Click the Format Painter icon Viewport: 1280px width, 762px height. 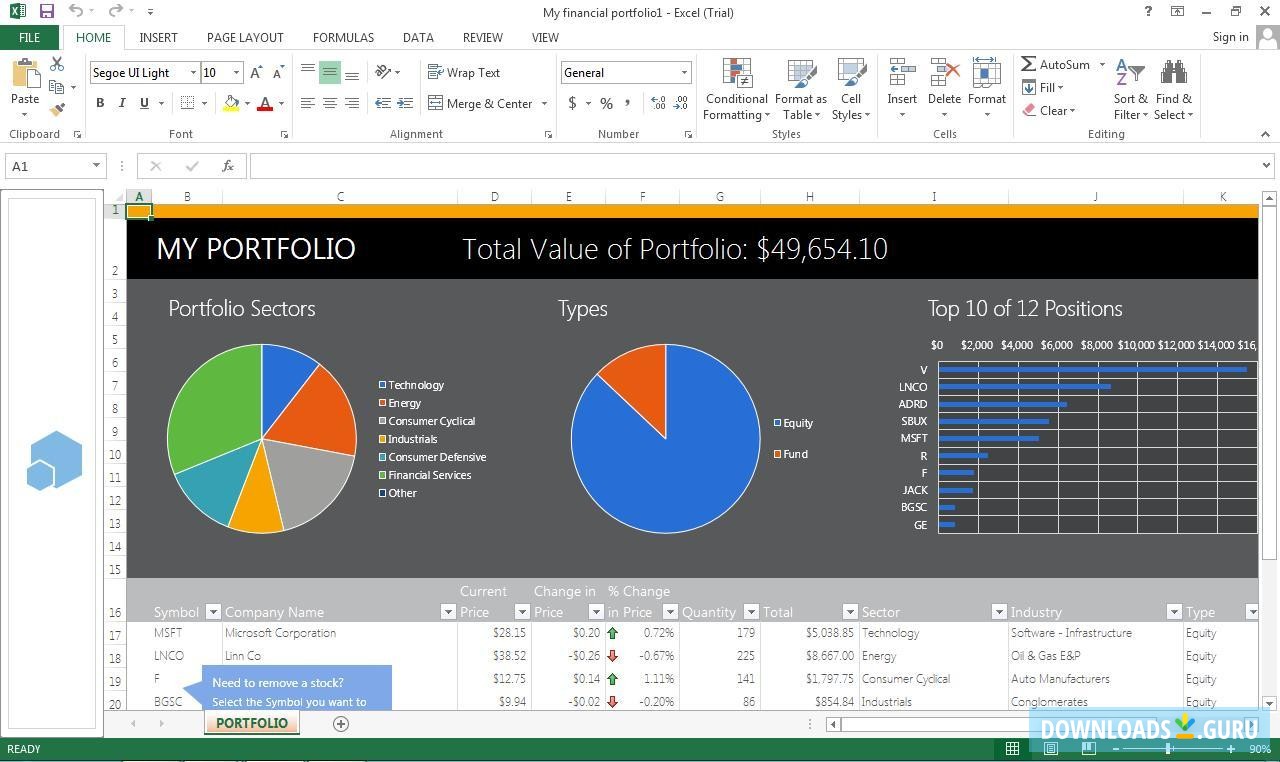(57, 109)
